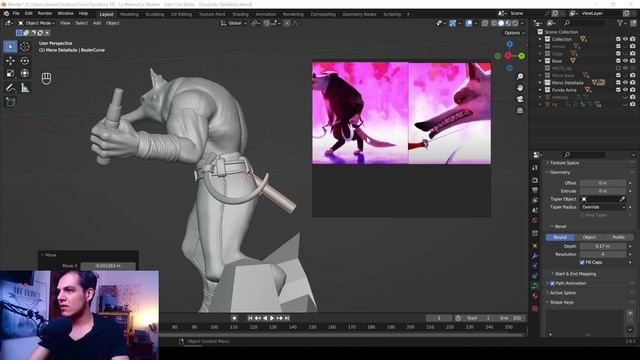
Task: Select Object bevel mode button
Action: [x=589, y=238]
